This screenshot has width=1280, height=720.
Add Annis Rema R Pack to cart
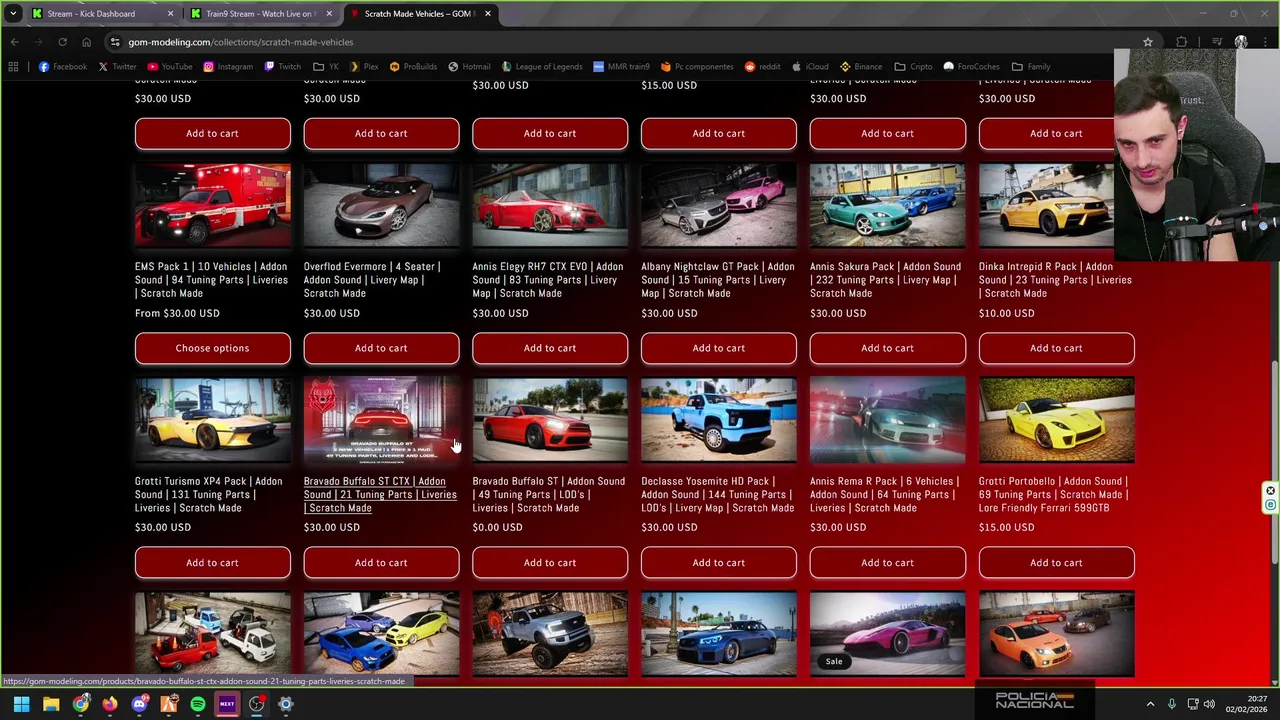(x=888, y=563)
